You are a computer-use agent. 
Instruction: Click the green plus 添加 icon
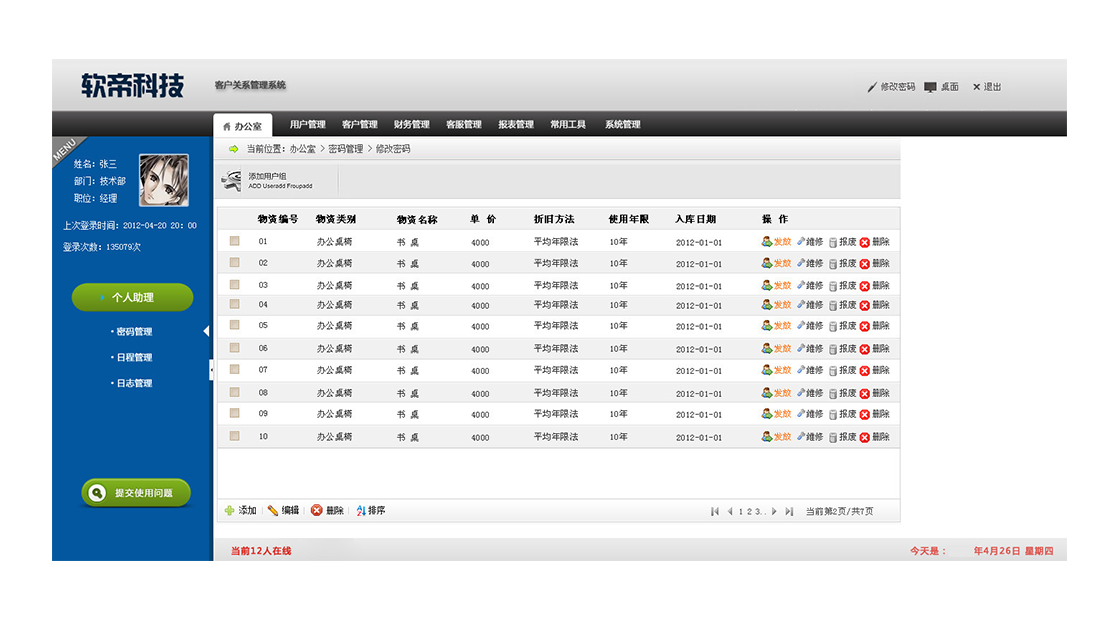tap(229, 511)
